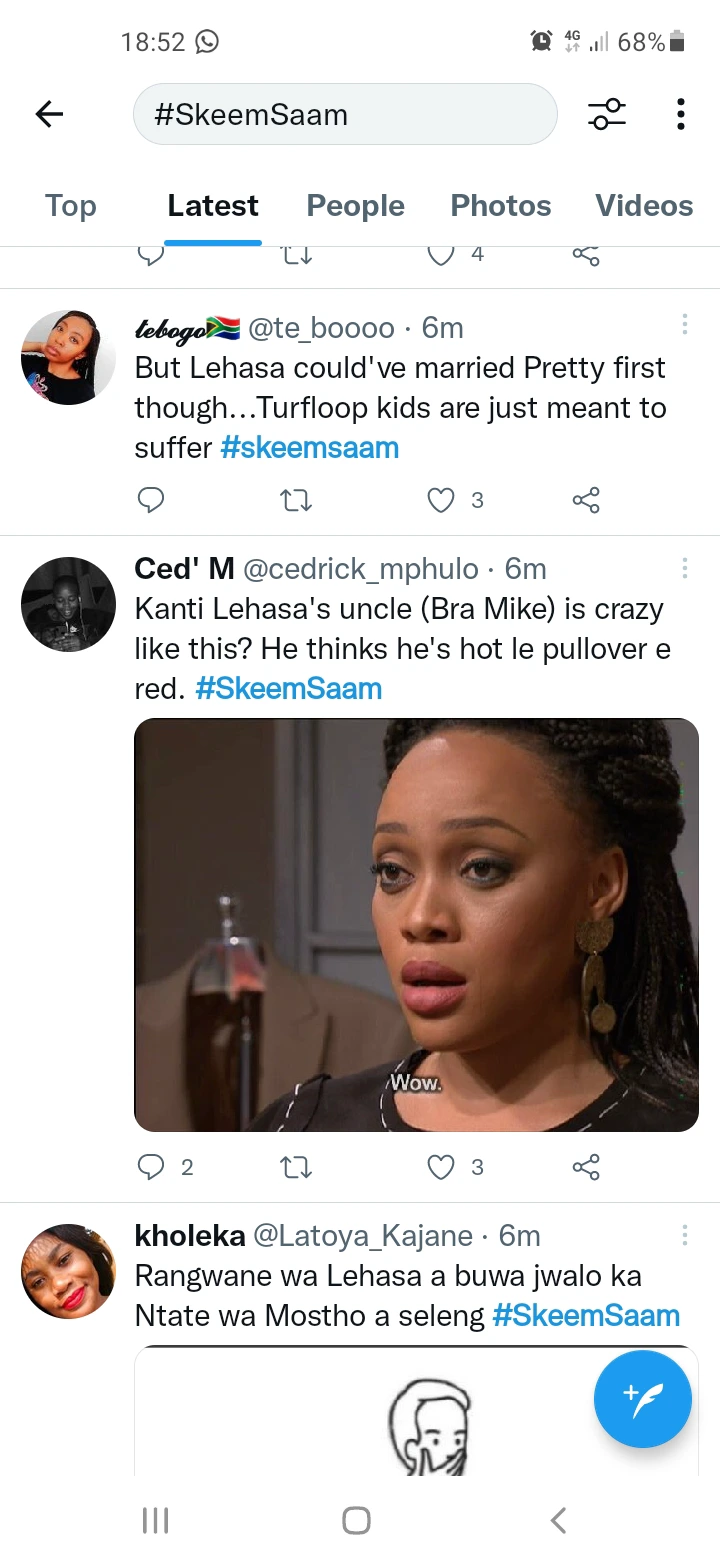Like te_boooo's tweet with 3 likes

pyautogui.click(x=441, y=499)
